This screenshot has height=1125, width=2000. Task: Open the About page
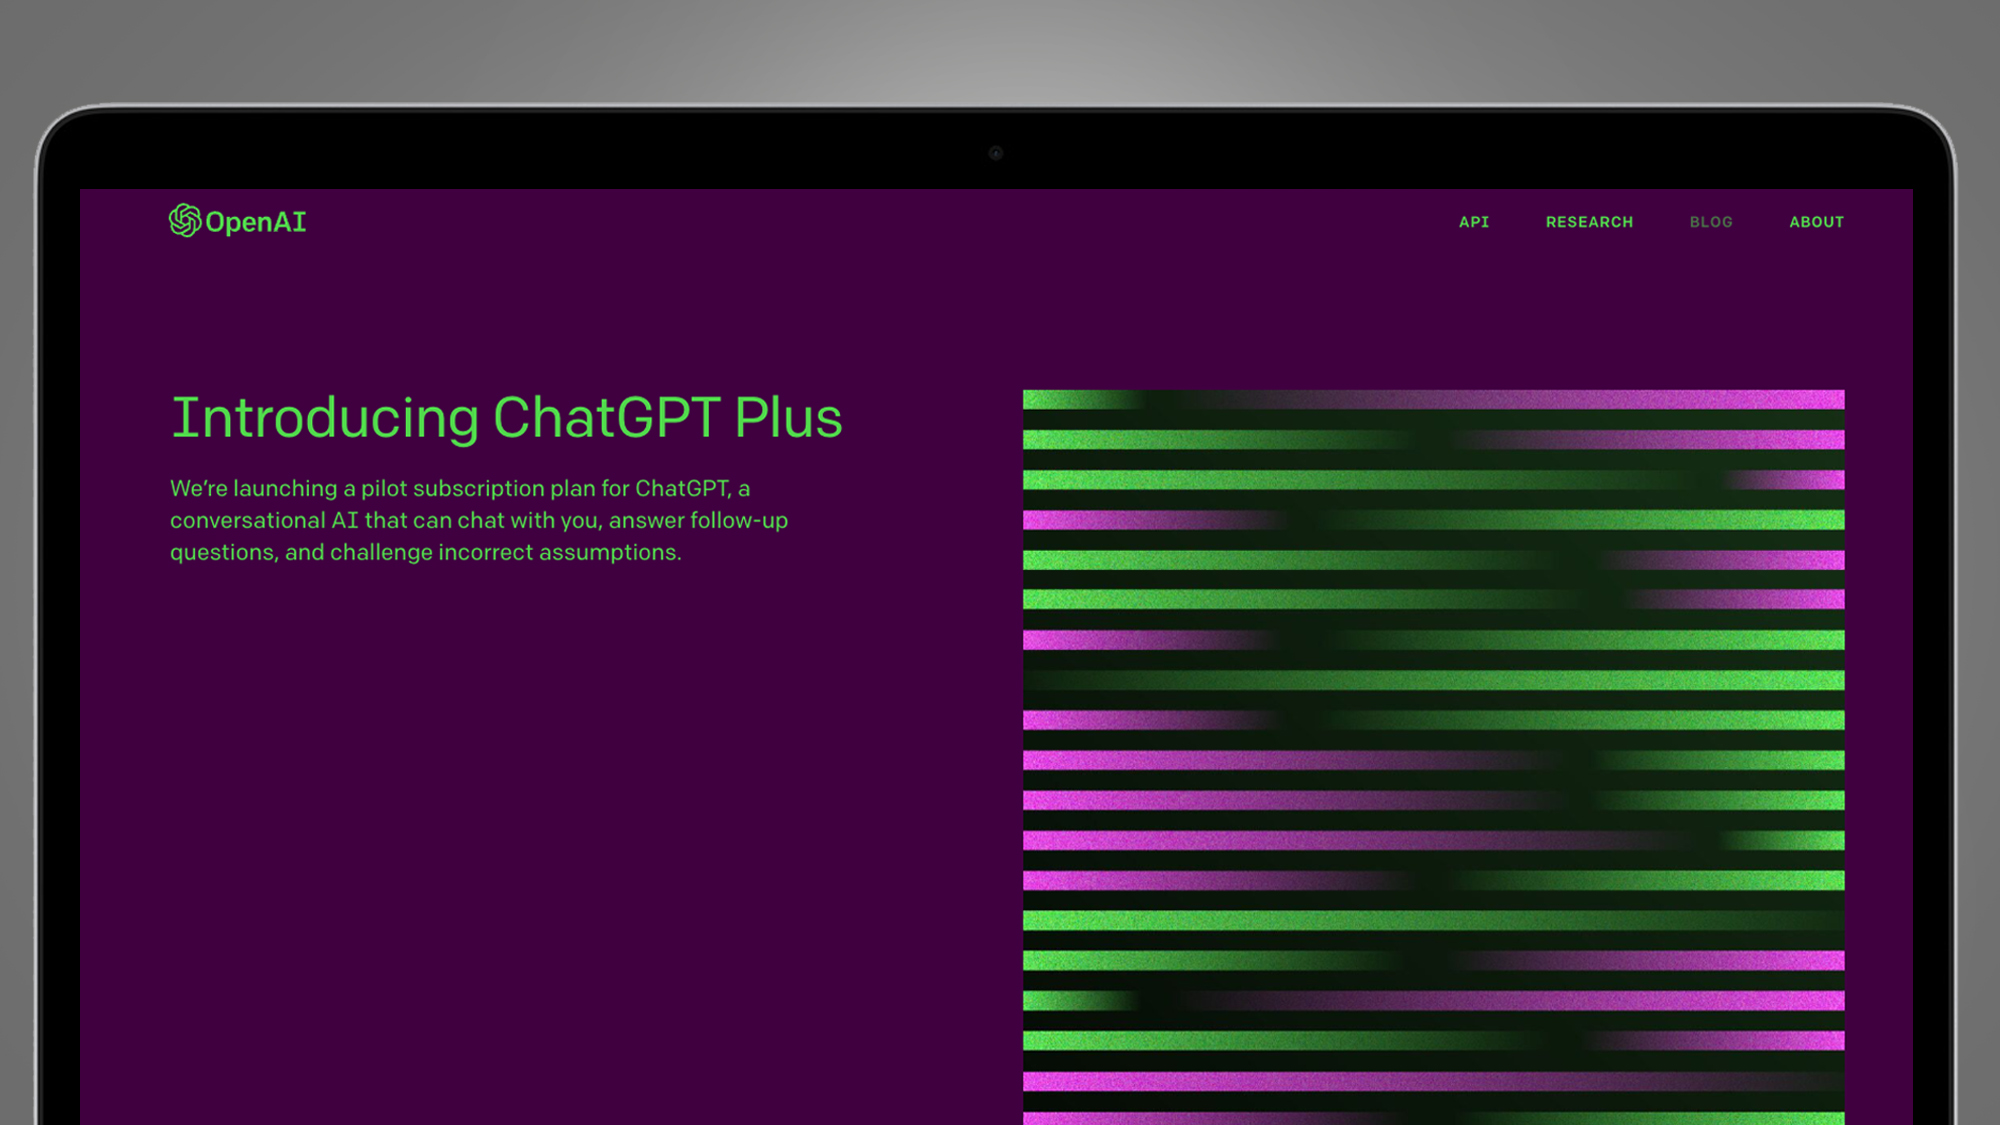click(x=1816, y=220)
